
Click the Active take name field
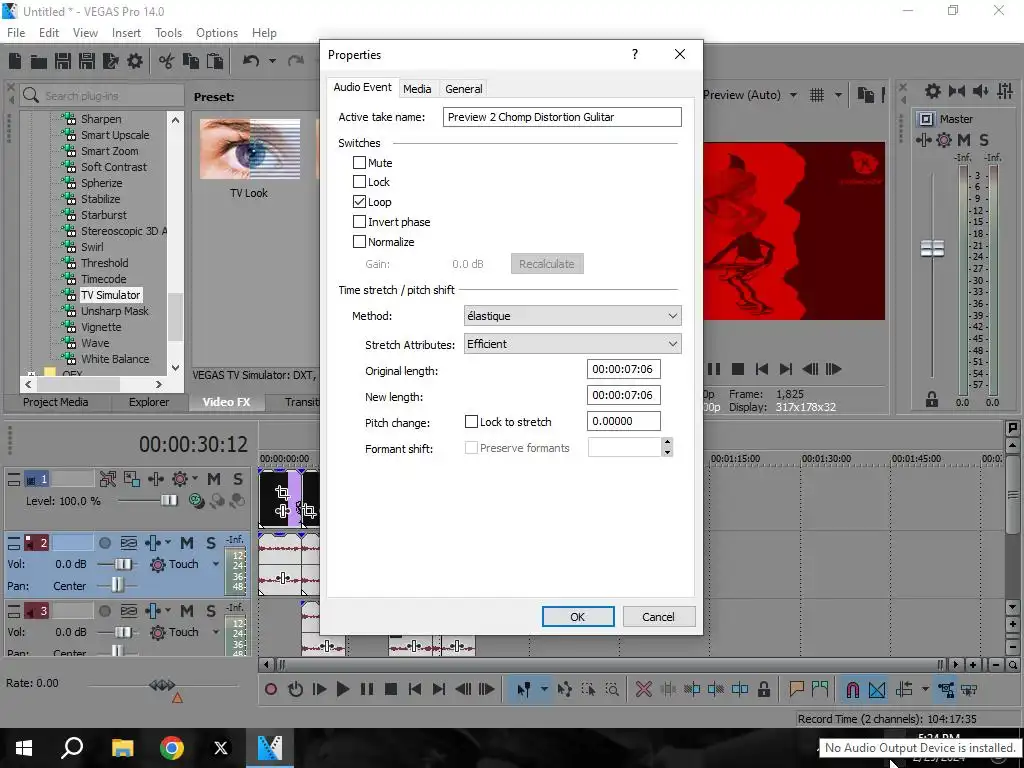[562, 117]
